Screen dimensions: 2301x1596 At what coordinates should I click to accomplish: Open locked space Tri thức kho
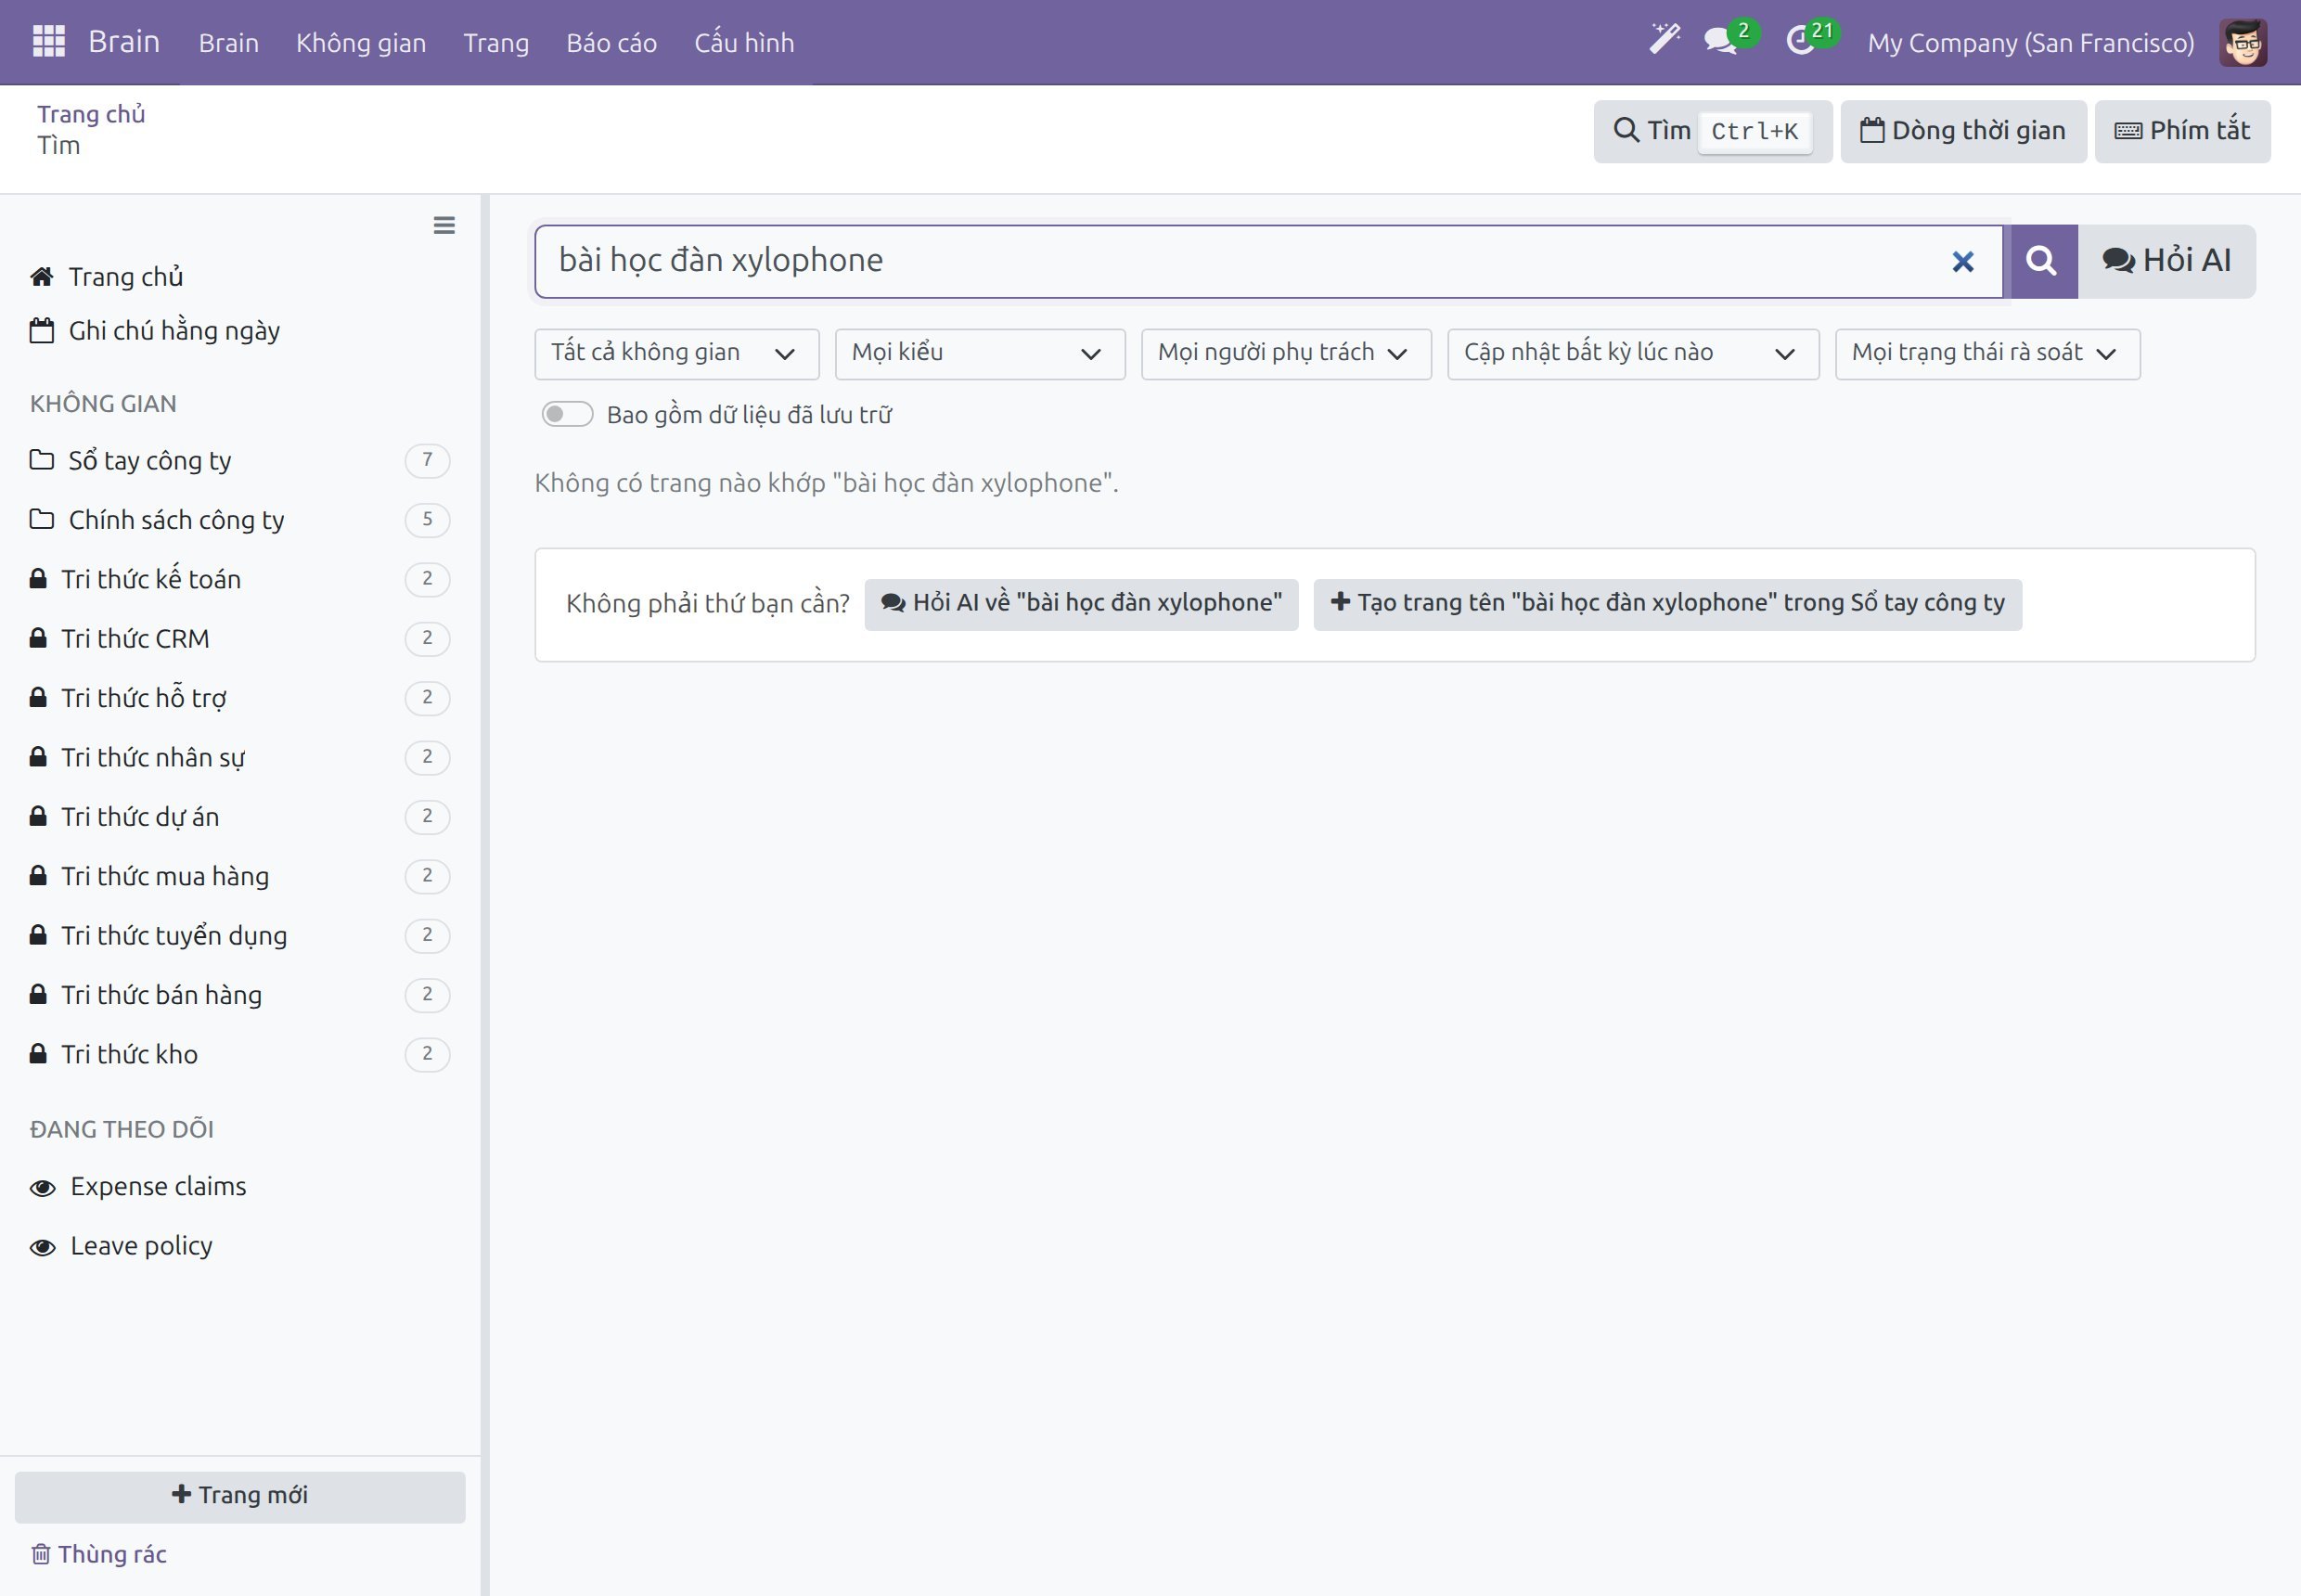[240, 1054]
